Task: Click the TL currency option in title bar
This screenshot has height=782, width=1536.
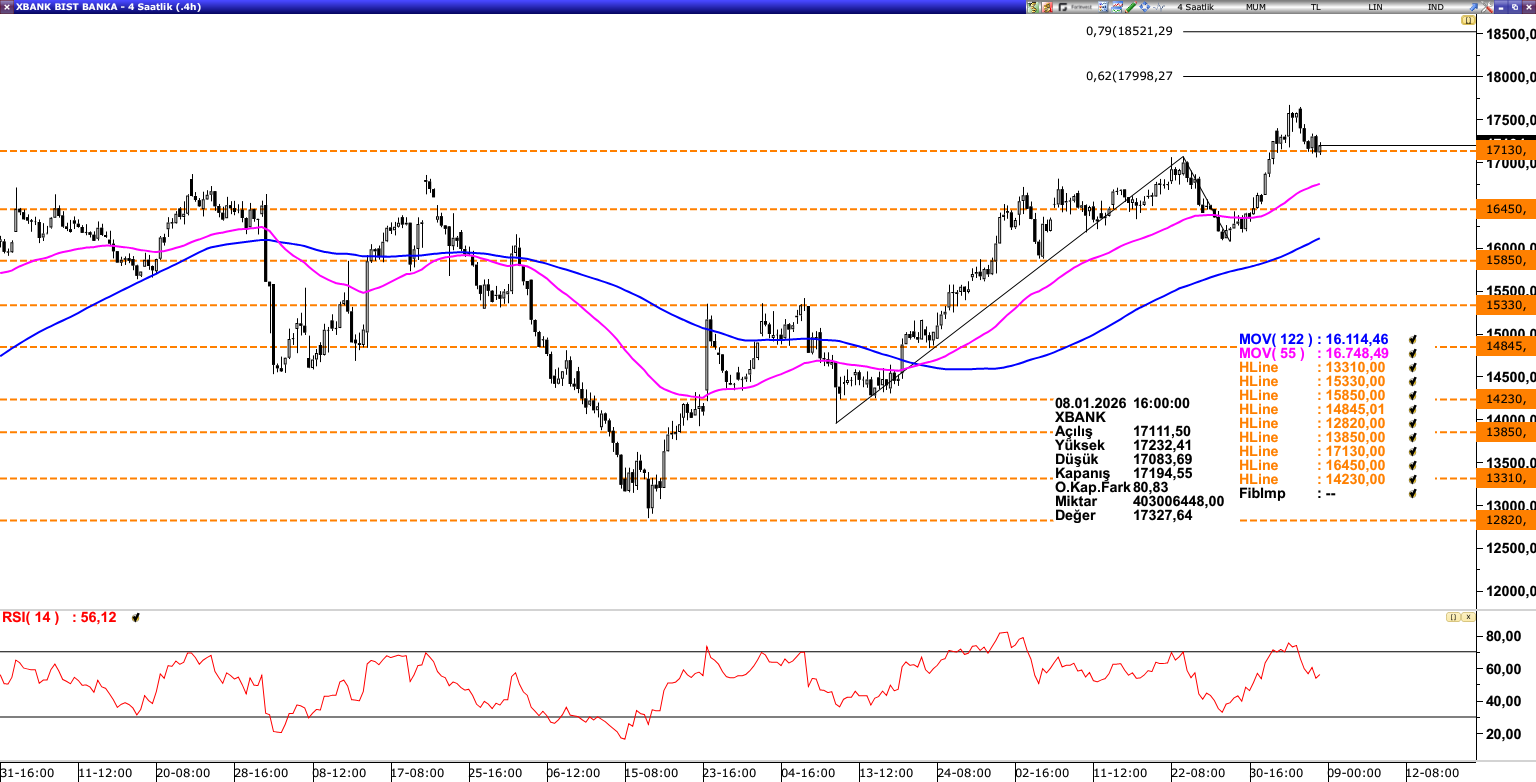Action: [1316, 7]
